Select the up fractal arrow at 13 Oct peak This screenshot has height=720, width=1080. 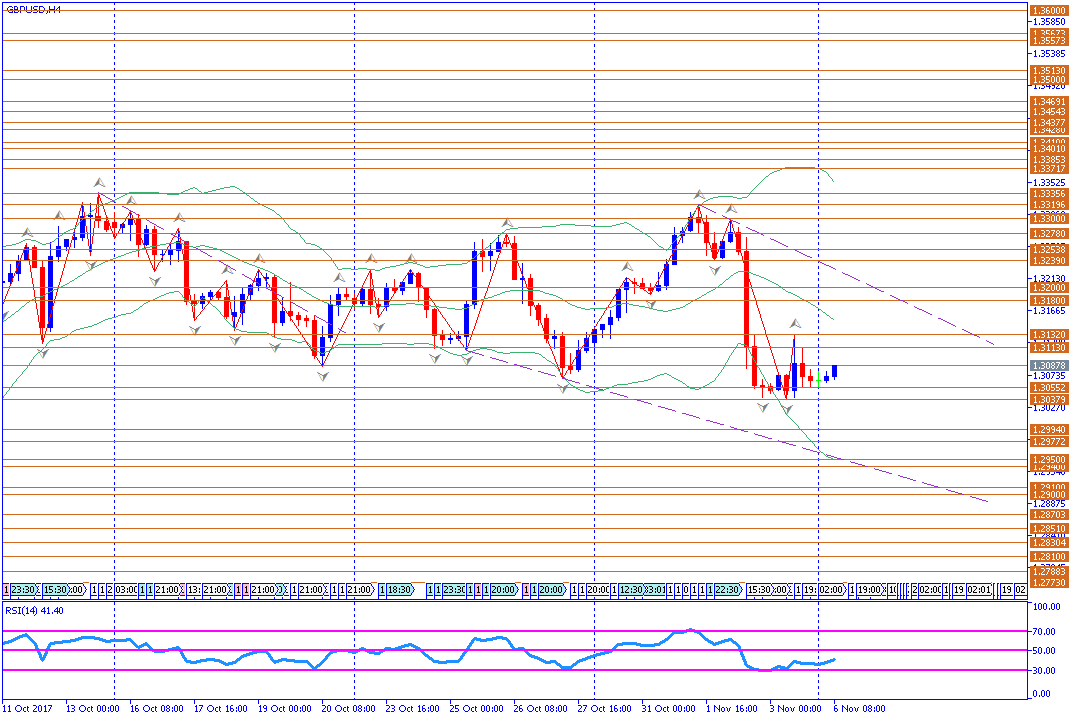(x=99, y=182)
